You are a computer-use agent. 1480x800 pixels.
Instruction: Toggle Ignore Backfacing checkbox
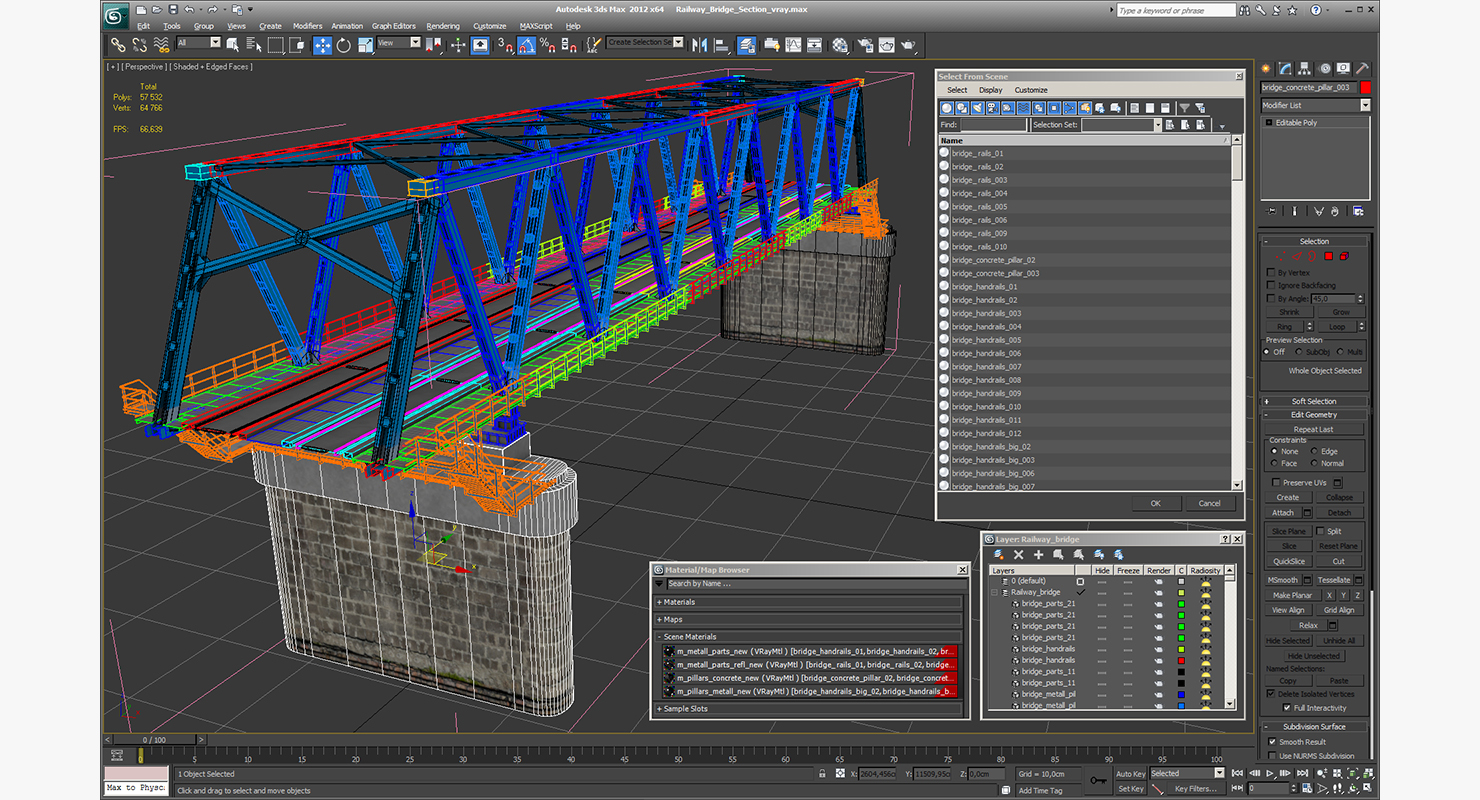point(1271,285)
